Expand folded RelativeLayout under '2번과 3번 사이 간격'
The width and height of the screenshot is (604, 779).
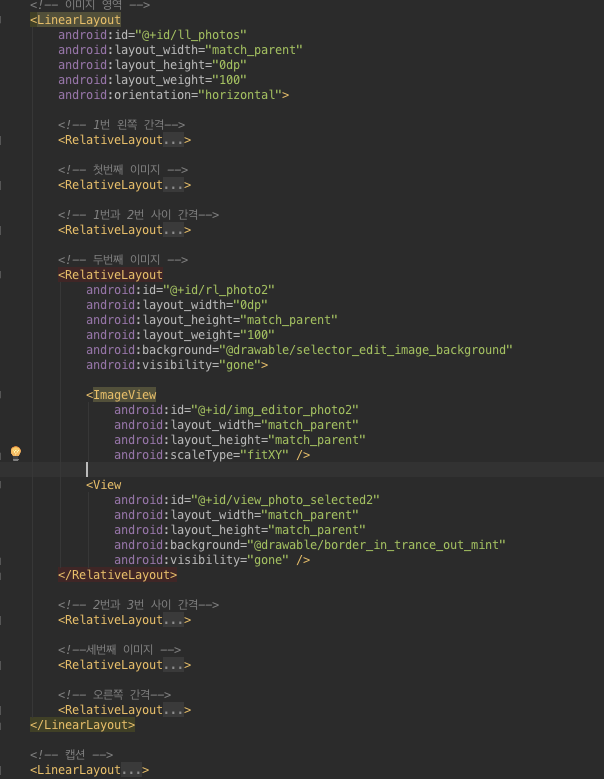tap(173, 620)
